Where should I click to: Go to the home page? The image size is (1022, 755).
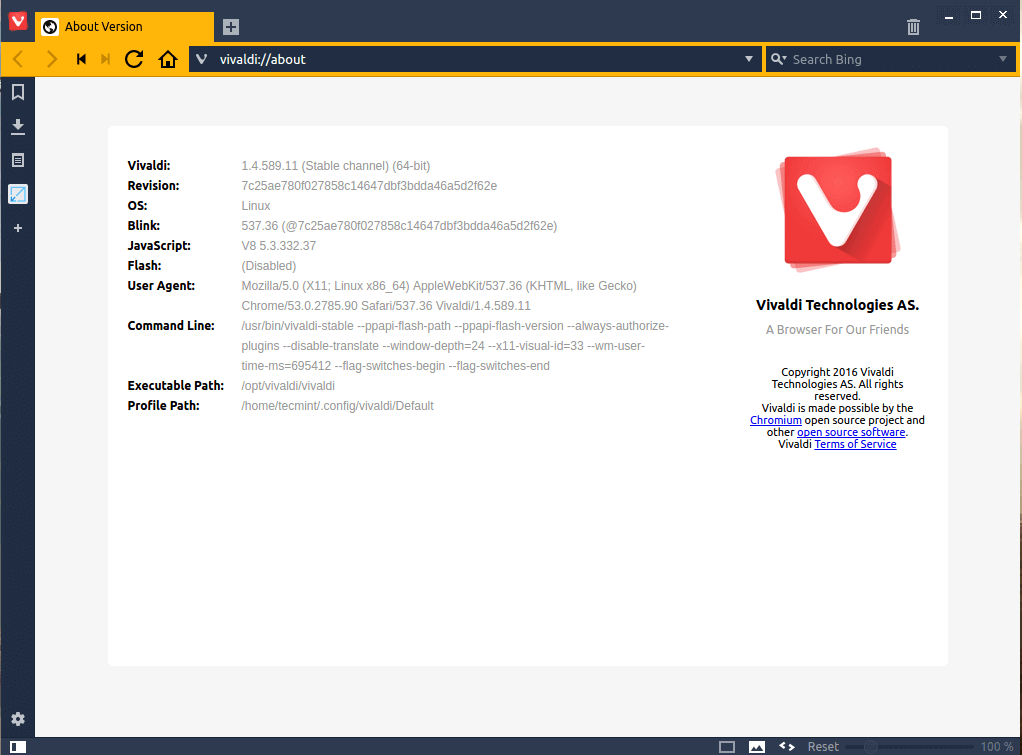[168, 59]
